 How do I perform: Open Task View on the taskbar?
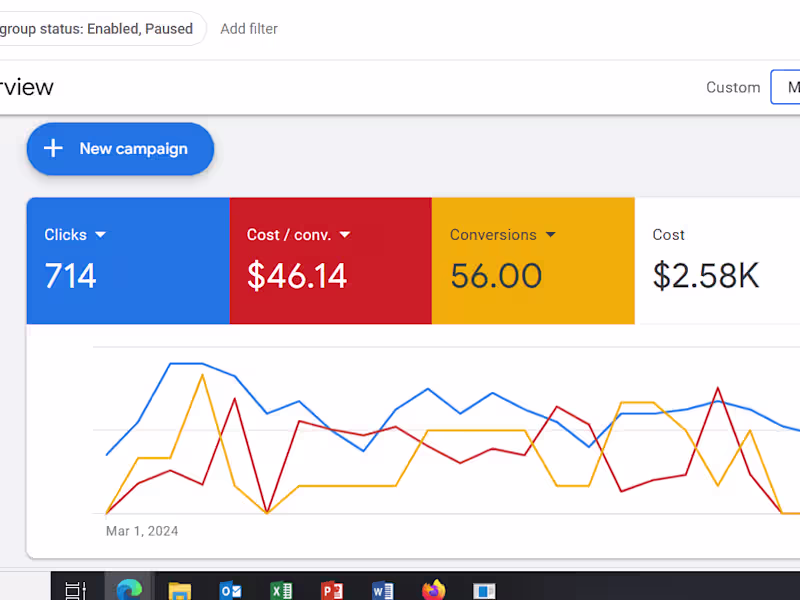[x=76, y=591]
